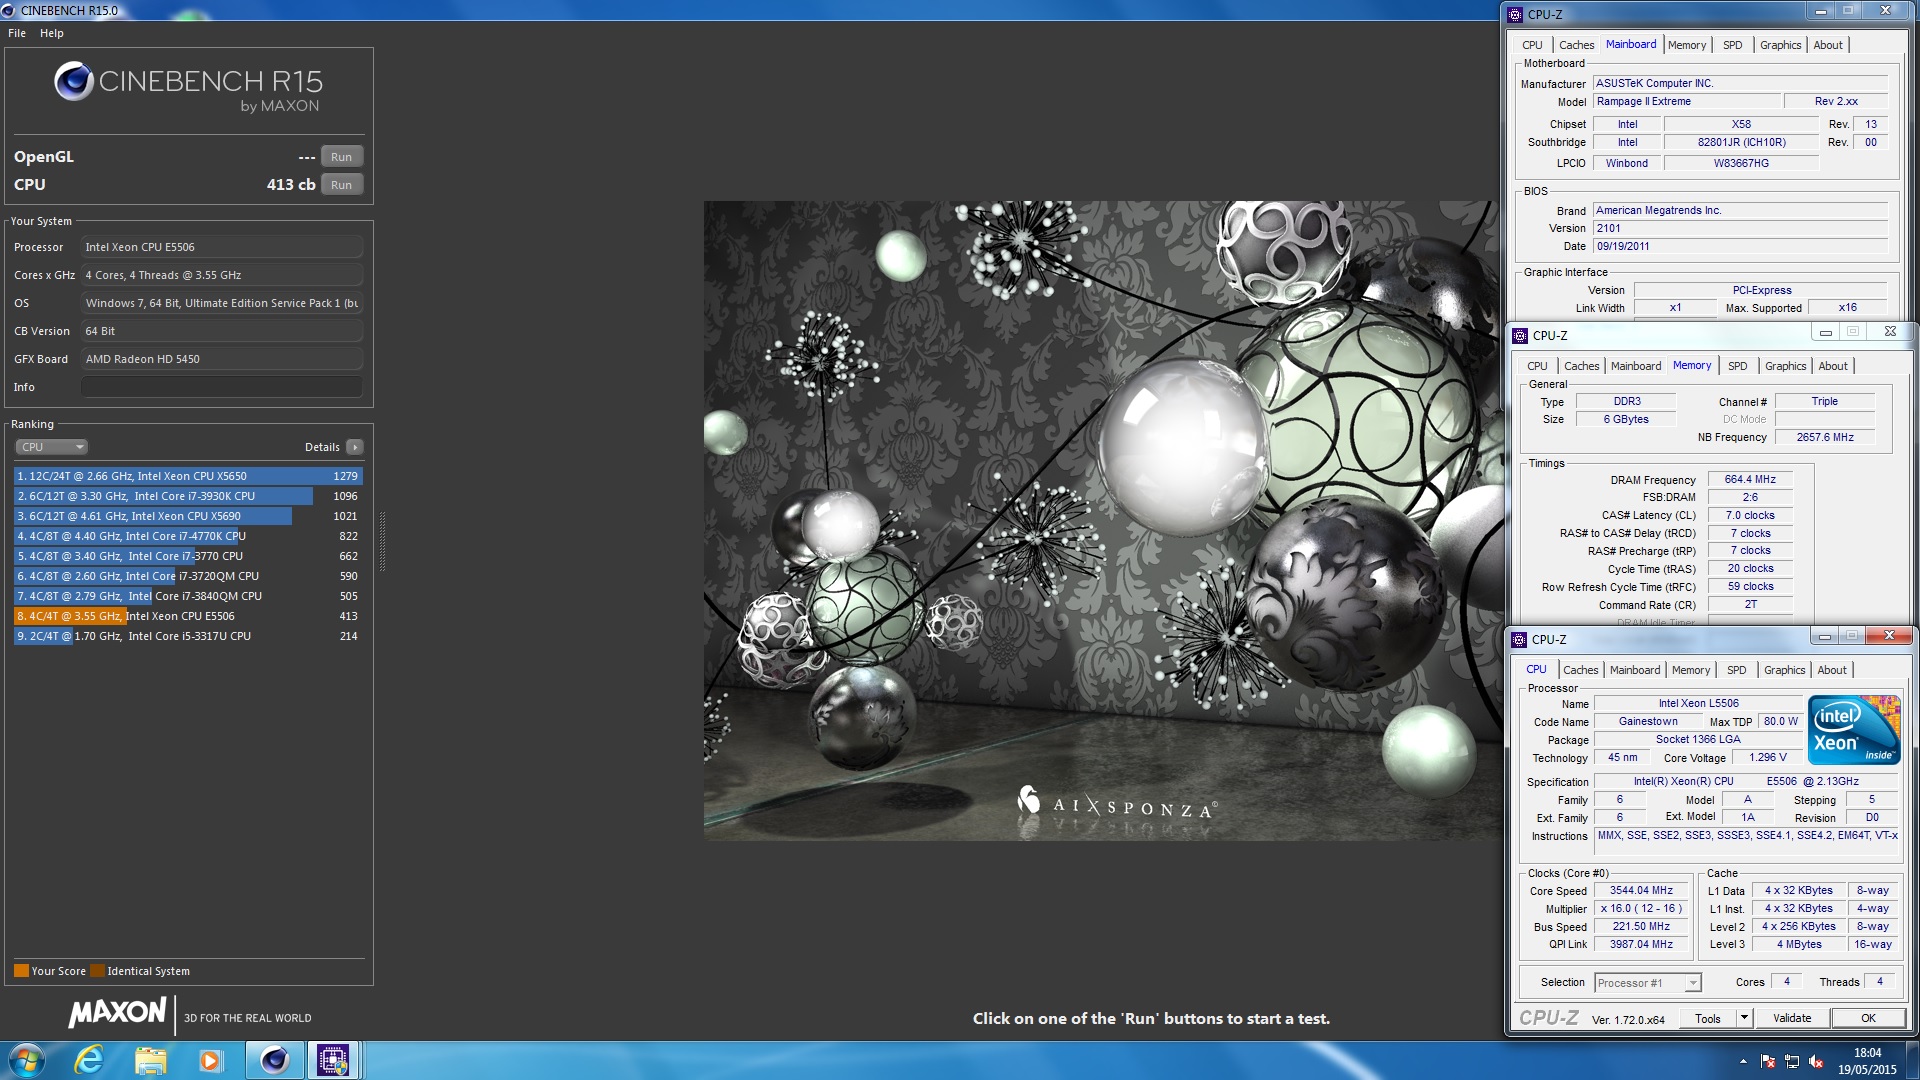This screenshot has width=1920, height=1080.
Task: Click the Action Center flag tray icon
Action: tap(1768, 1062)
